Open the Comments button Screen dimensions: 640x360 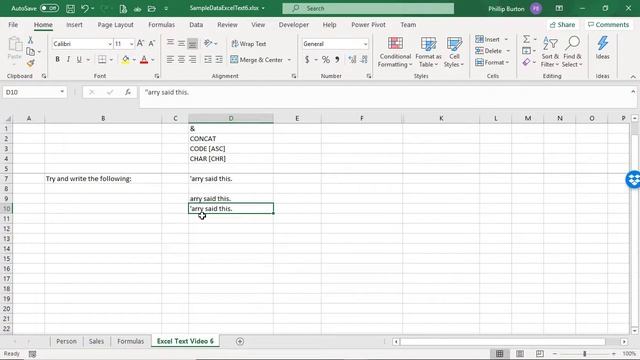tap(608, 25)
